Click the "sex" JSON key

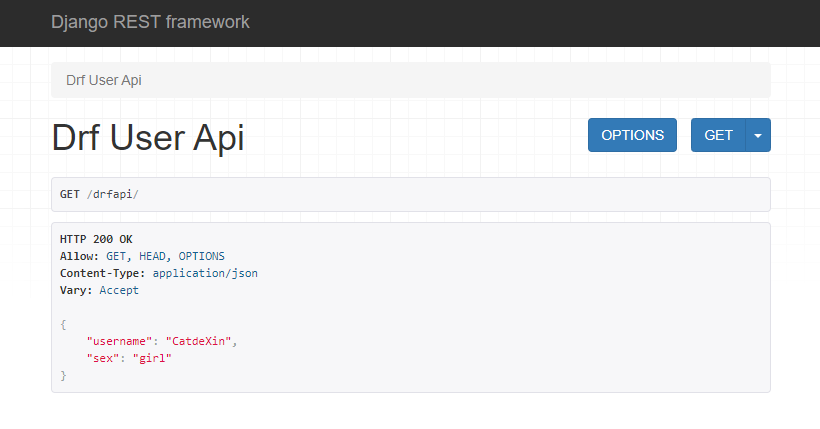click(102, 358)
